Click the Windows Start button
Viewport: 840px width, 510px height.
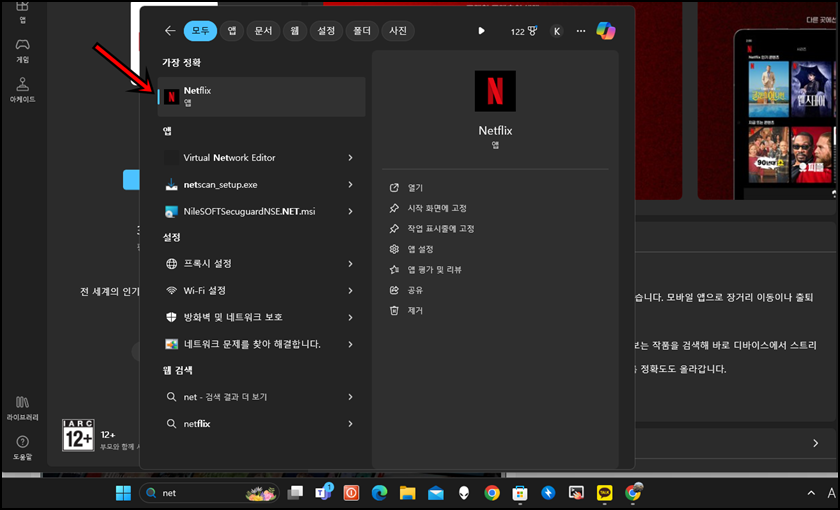tap(123, 493)
